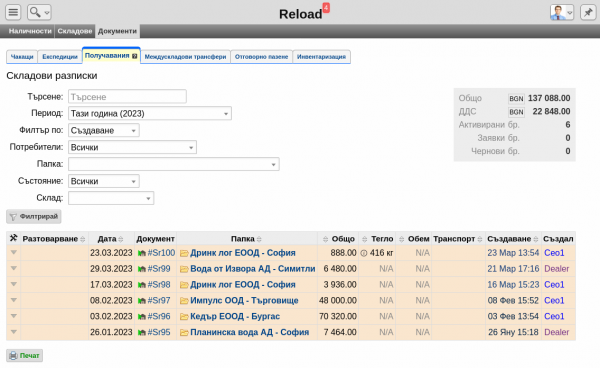Open folder icon for Кедър ЕООД - Бургас
The height and width of the screenshot is (368, 600).
coord(184,317)
